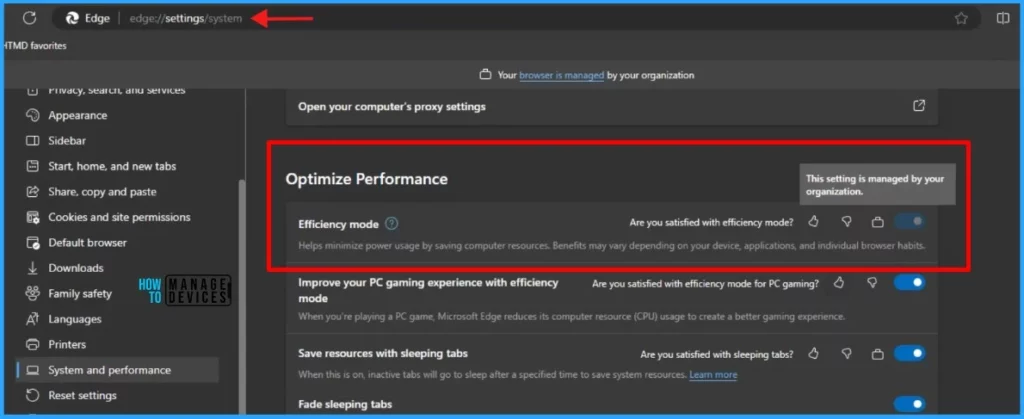1024x419 pixels.
Task: Click the Family safety icon in the sidebar
Action: pyautogui.click(x=33, y=294)
